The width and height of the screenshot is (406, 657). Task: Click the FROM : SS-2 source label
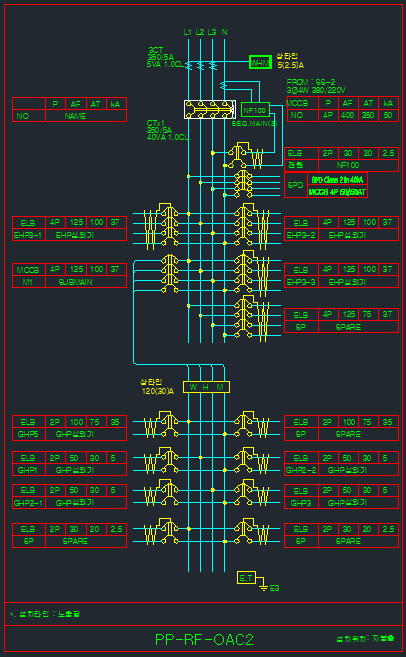[310, 82]
